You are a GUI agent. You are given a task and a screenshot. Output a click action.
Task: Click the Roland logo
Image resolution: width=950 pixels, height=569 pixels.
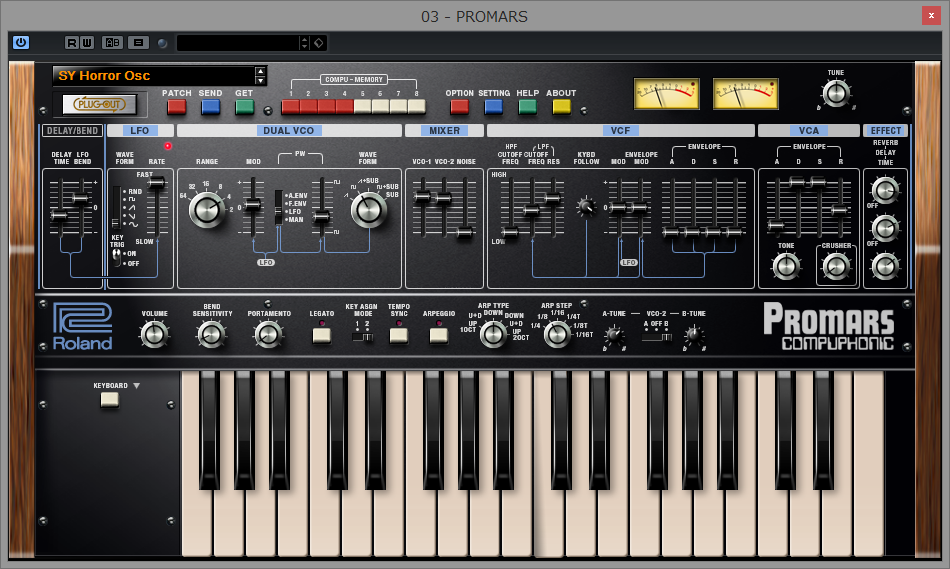pos(82,327)
